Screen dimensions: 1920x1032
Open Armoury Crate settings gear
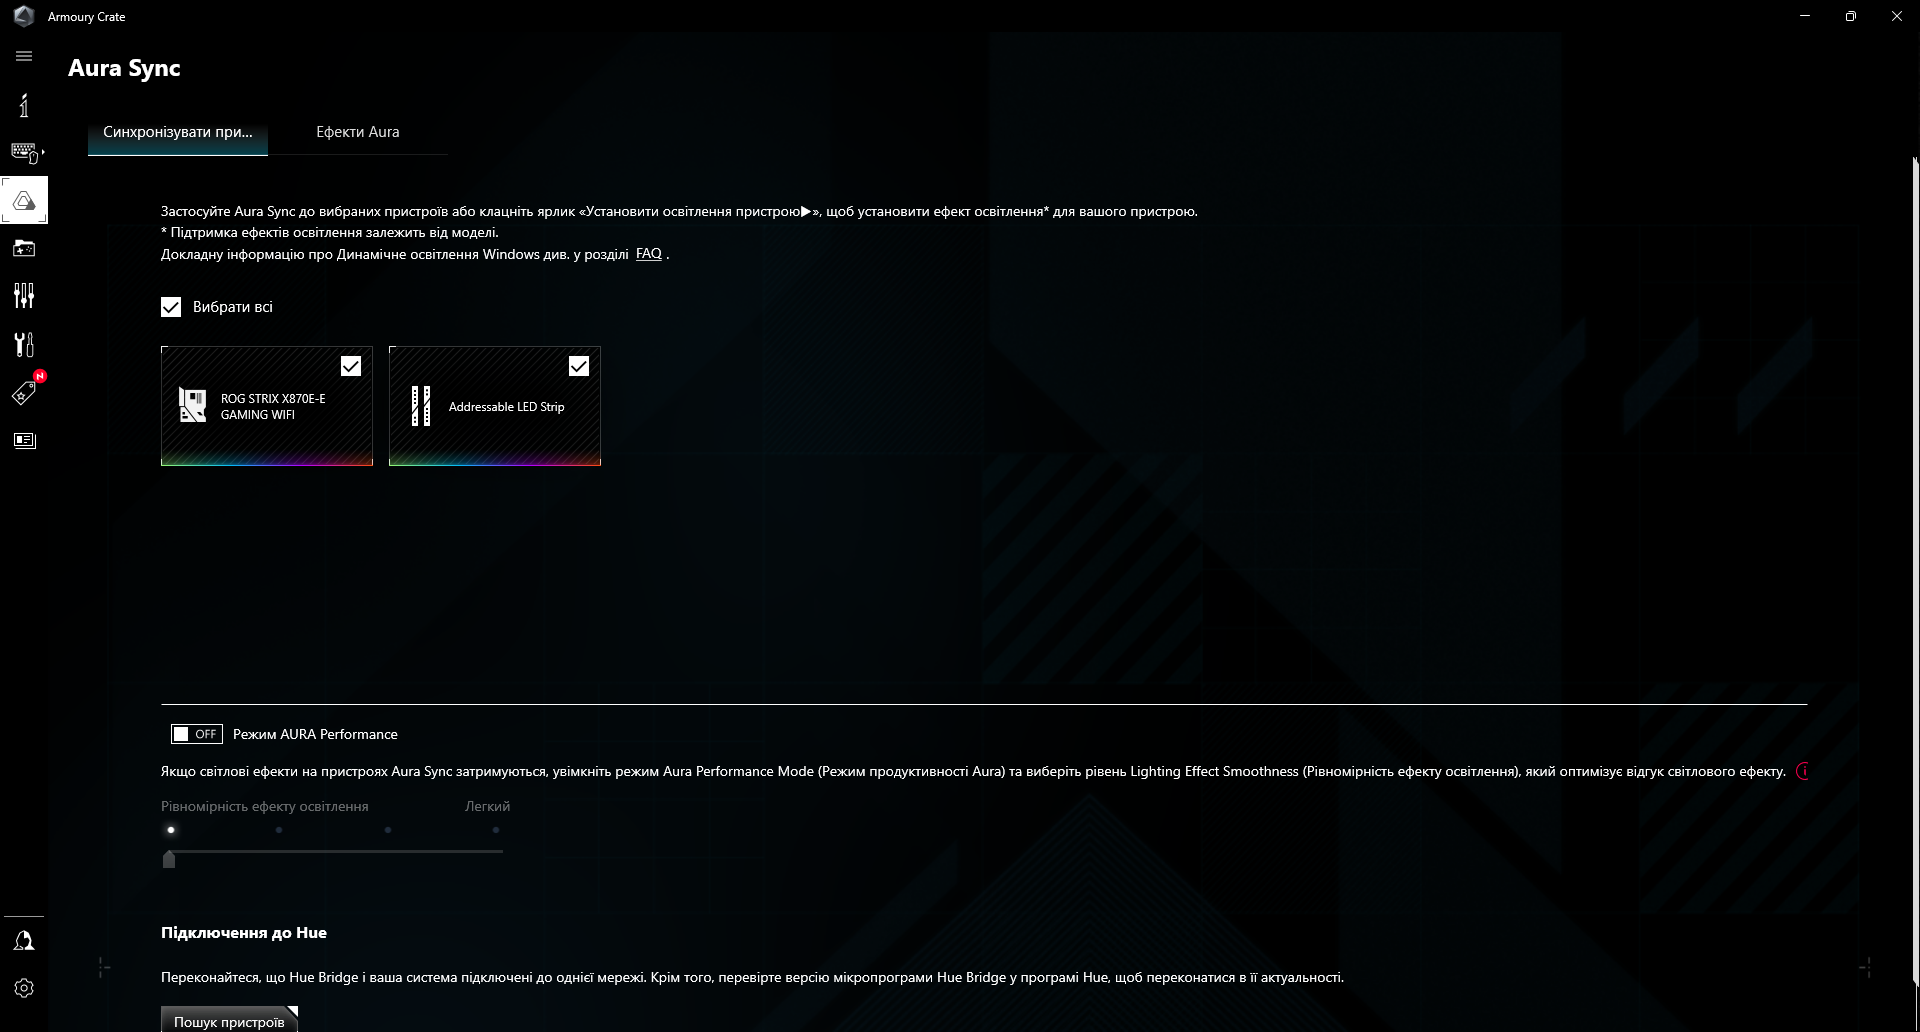(24, 988)
